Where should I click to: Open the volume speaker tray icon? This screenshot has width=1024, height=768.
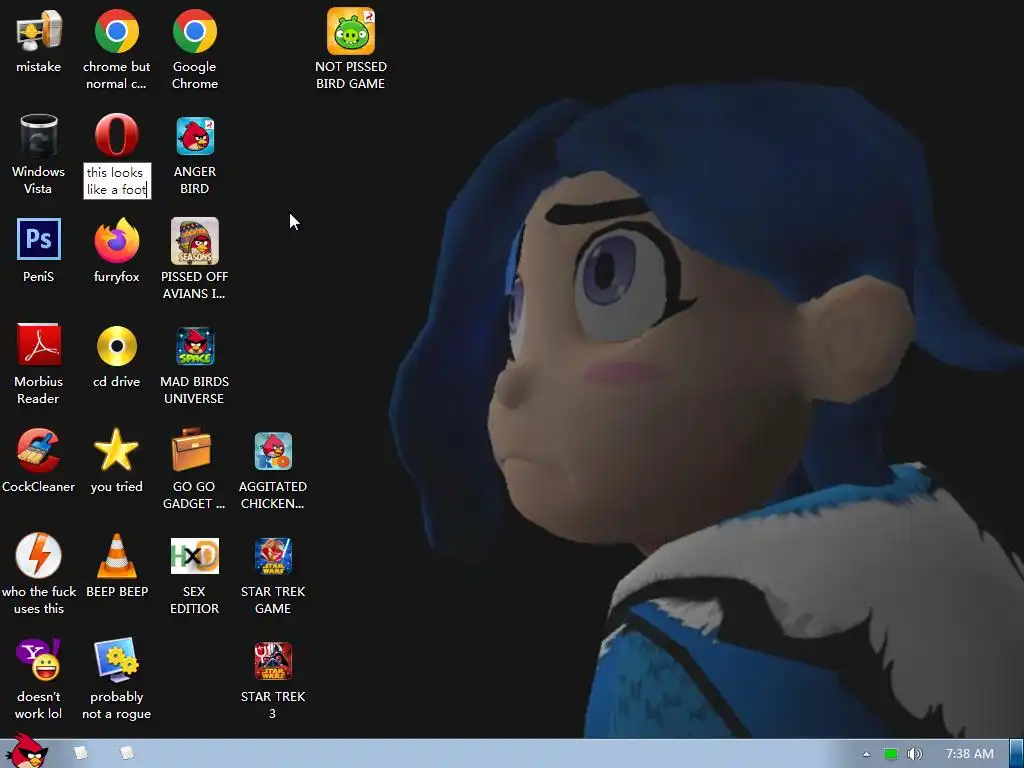[x=914, y=754]
